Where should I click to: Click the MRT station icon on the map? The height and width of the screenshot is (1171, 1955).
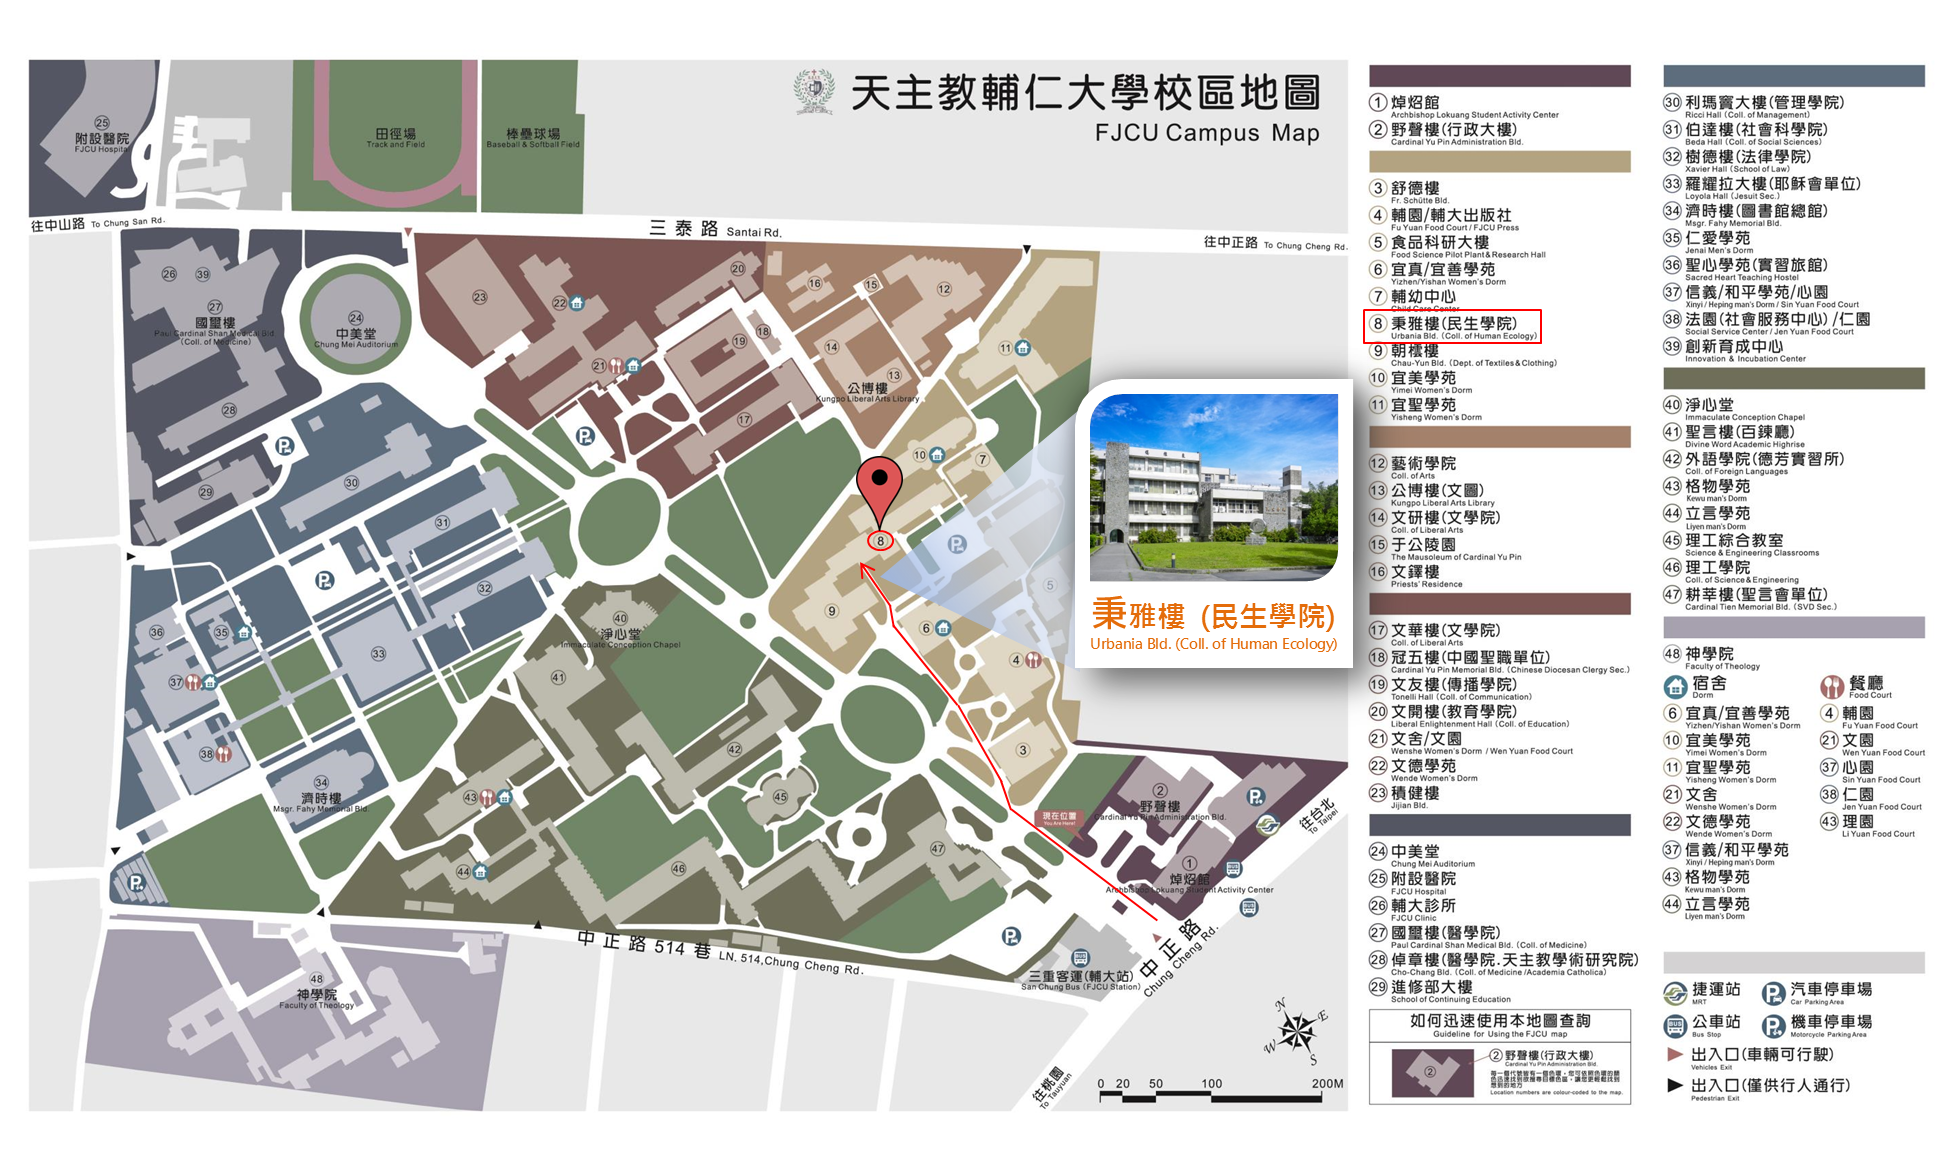[1267, 825]
